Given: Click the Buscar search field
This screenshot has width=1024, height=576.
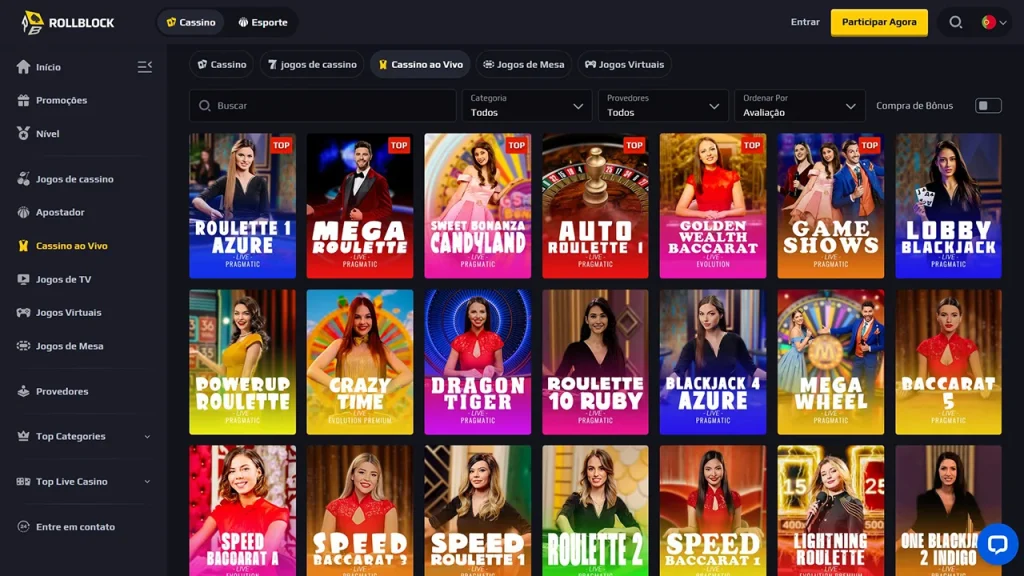Looking at the screenshot, I should [323, 105].
